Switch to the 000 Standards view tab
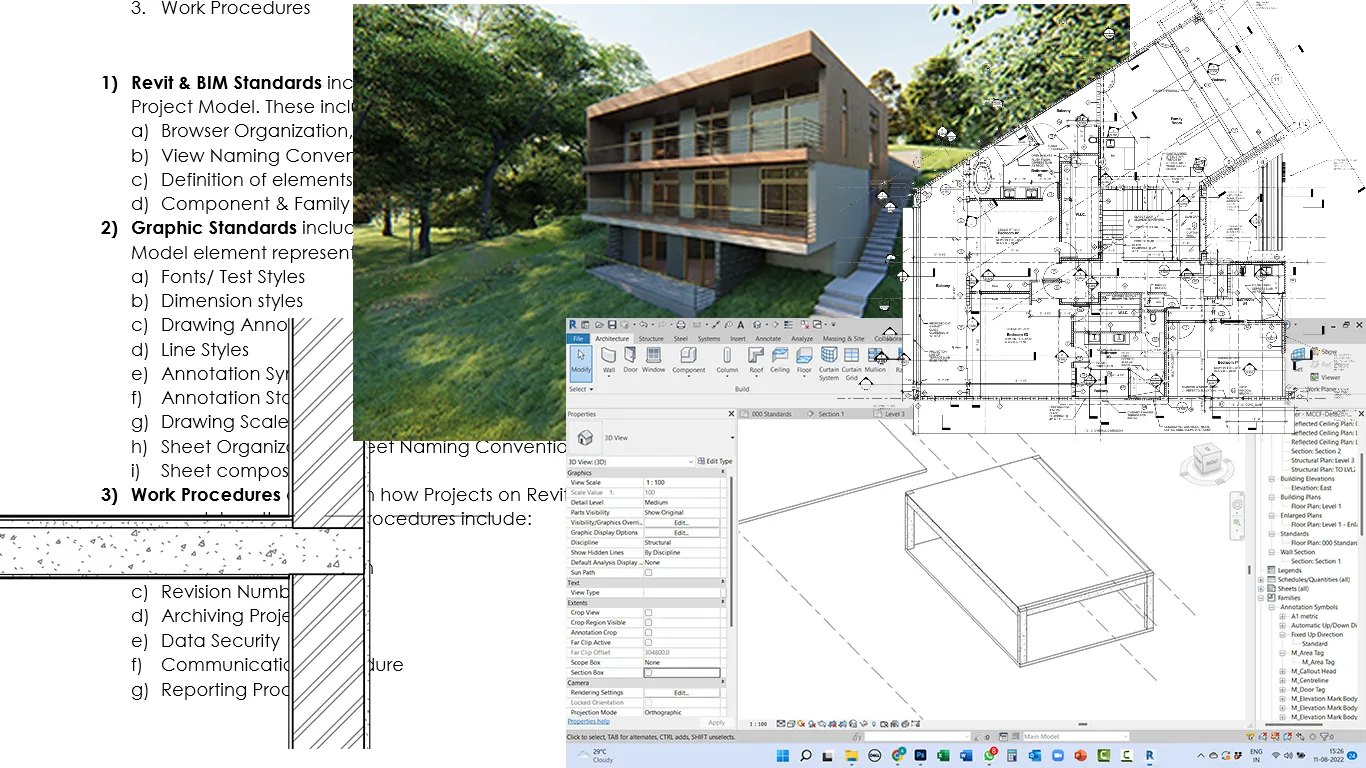 [769, 413]
